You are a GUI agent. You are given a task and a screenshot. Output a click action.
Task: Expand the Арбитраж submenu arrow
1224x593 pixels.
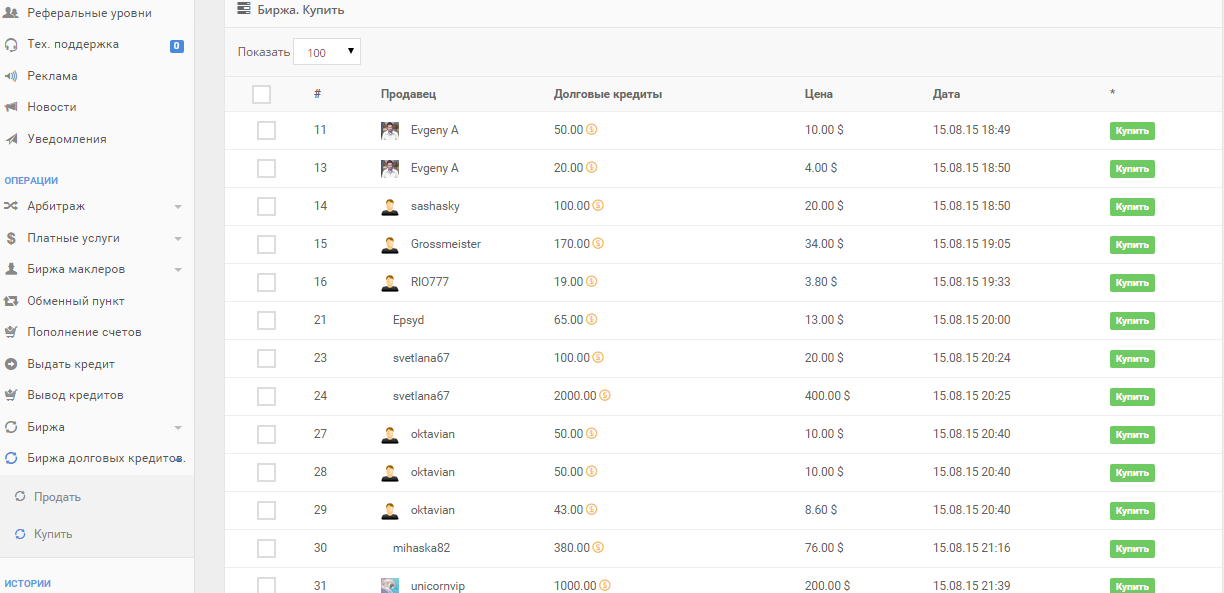pos(178,207)
